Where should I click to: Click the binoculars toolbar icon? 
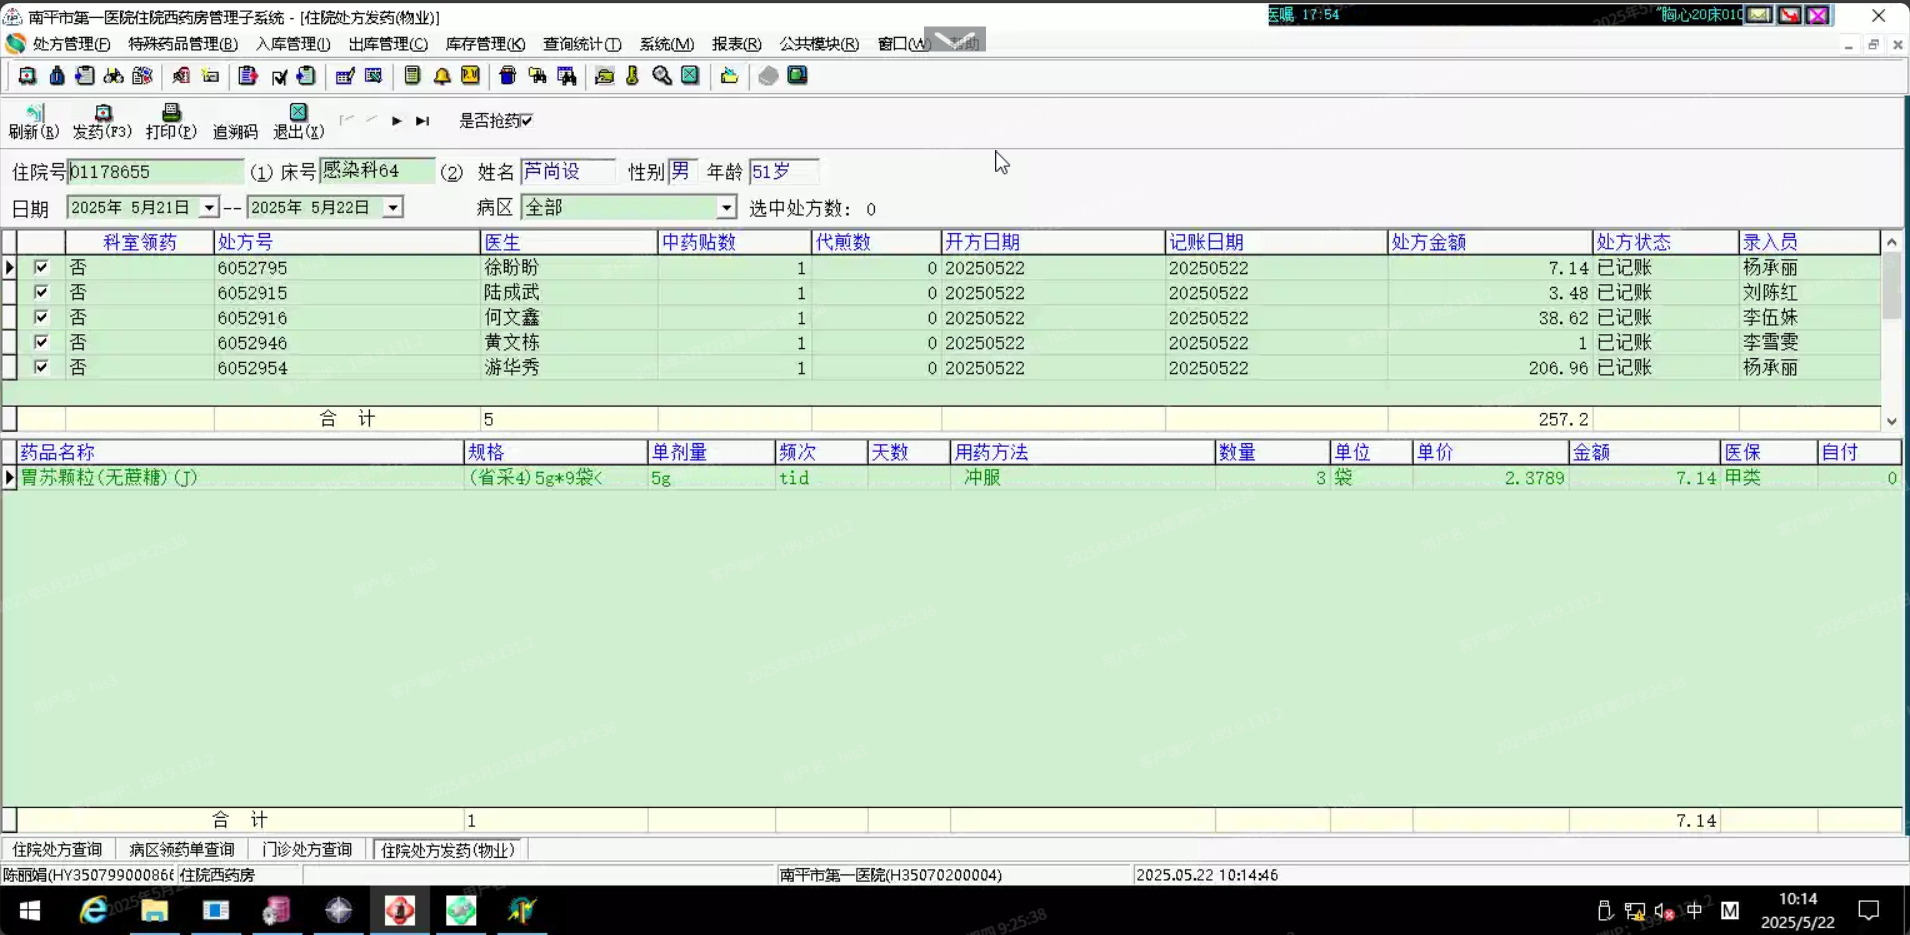click(114, 76)
